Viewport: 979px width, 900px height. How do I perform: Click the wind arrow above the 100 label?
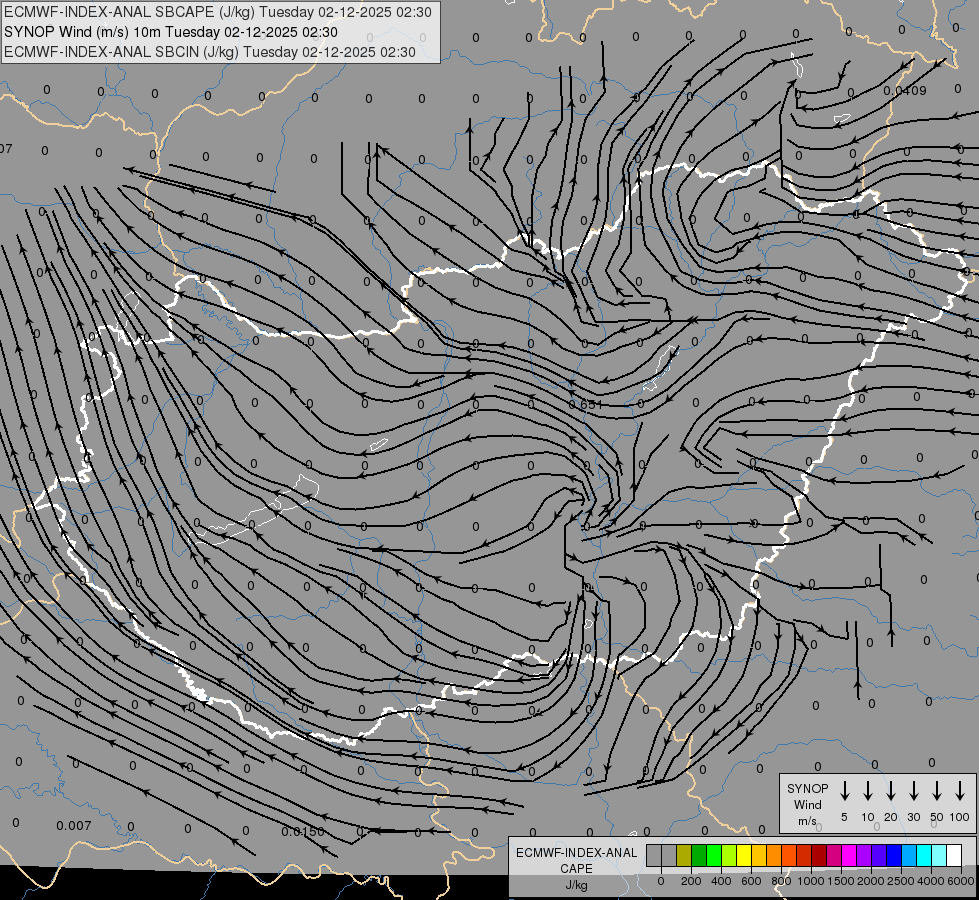[960, 791]
